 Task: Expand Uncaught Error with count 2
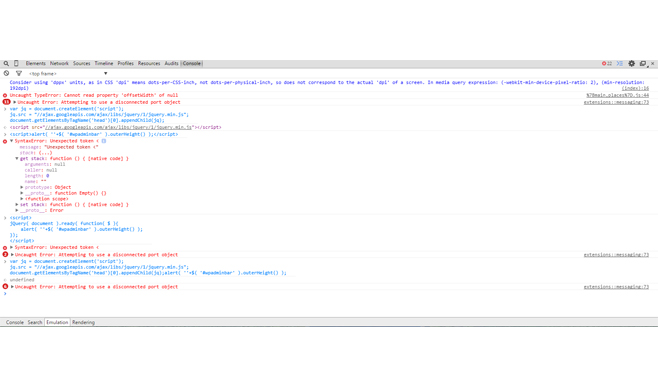pyautogui.click(x=12, y=254)
